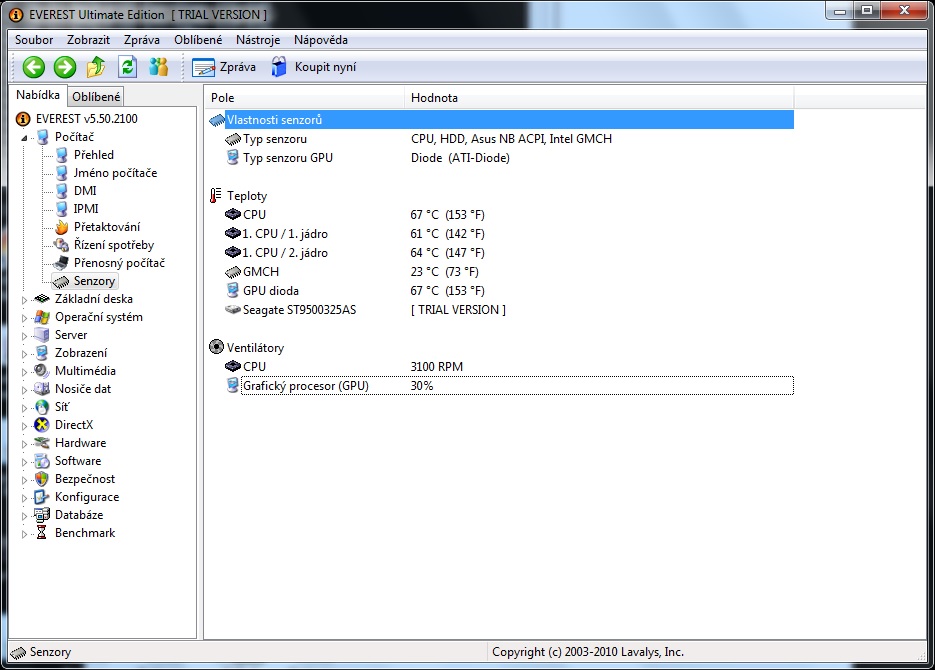Viewport: 935px width, 670px height.
Task: Click the Databáze tree icon
Action: 42,514
